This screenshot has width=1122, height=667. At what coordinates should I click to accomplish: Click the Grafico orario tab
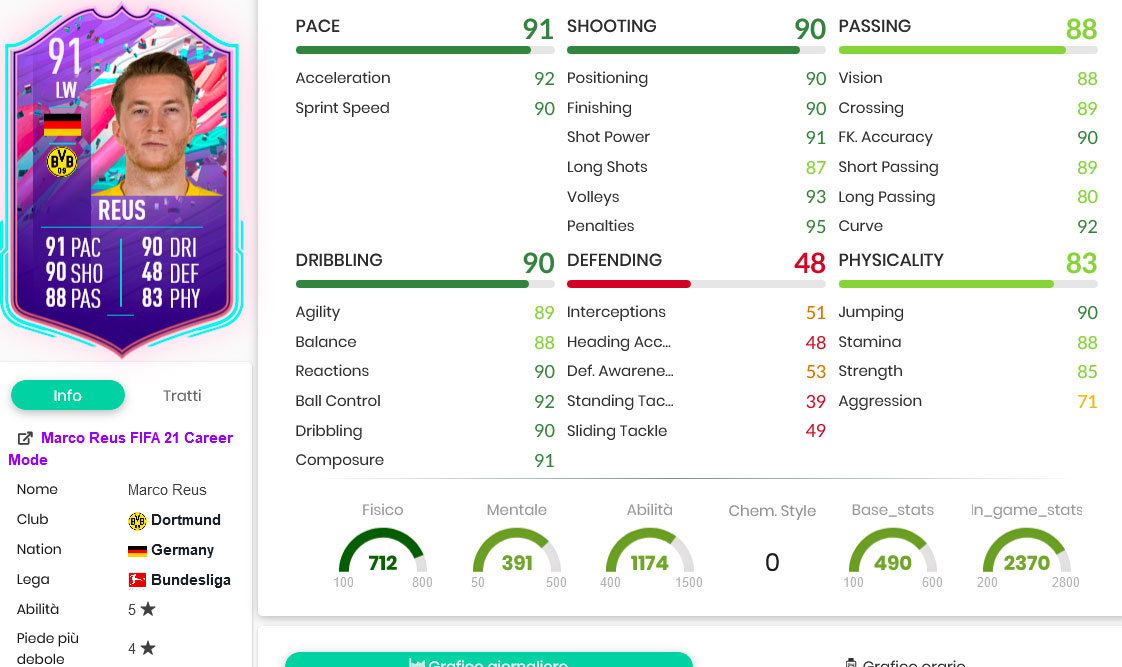[905, 663]
